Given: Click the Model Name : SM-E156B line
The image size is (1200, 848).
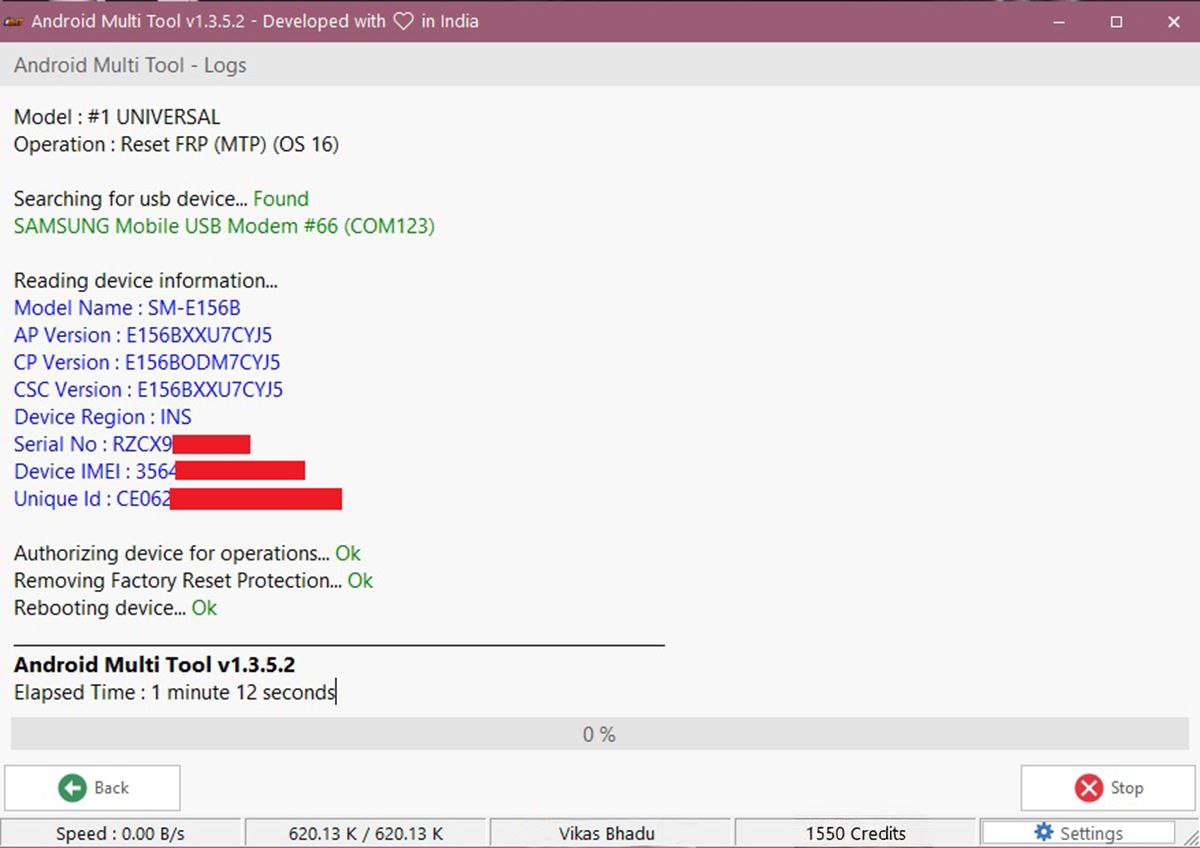Looking at the screenshot, I should 127,308.
